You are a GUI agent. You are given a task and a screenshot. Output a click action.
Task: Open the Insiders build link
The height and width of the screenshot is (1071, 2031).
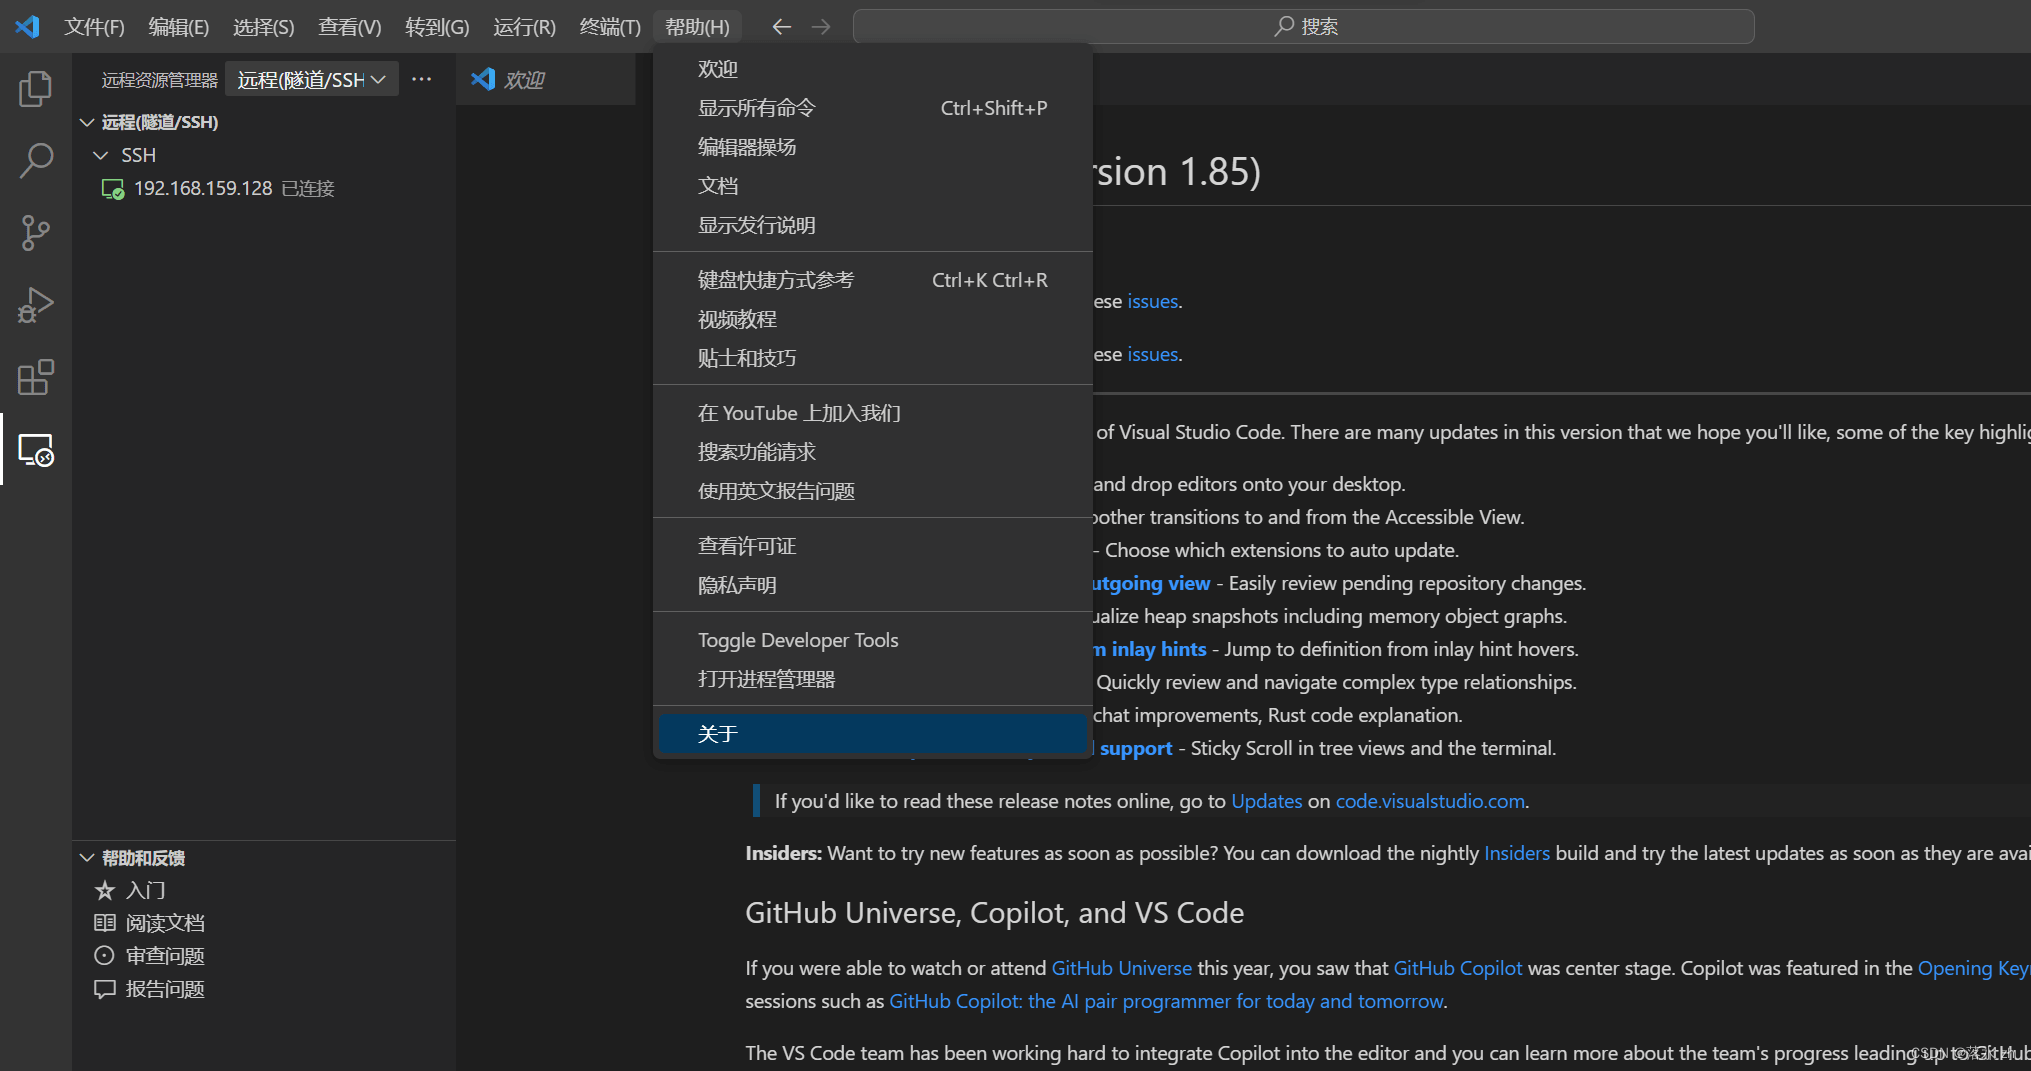click(x=1516, y=853)
